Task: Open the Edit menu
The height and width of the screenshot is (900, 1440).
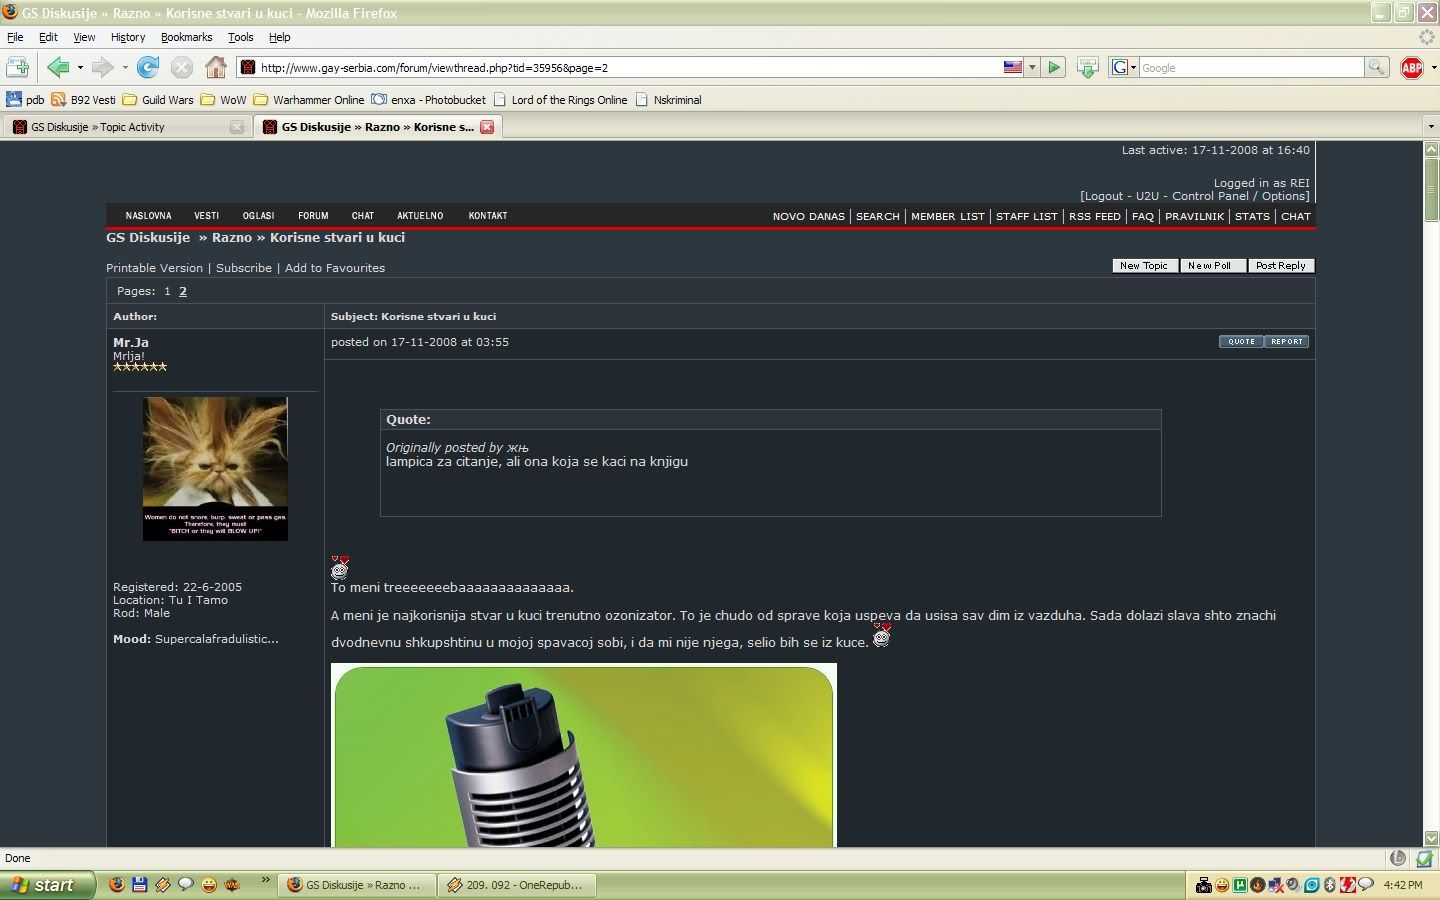Action: (x=48, y=37)
